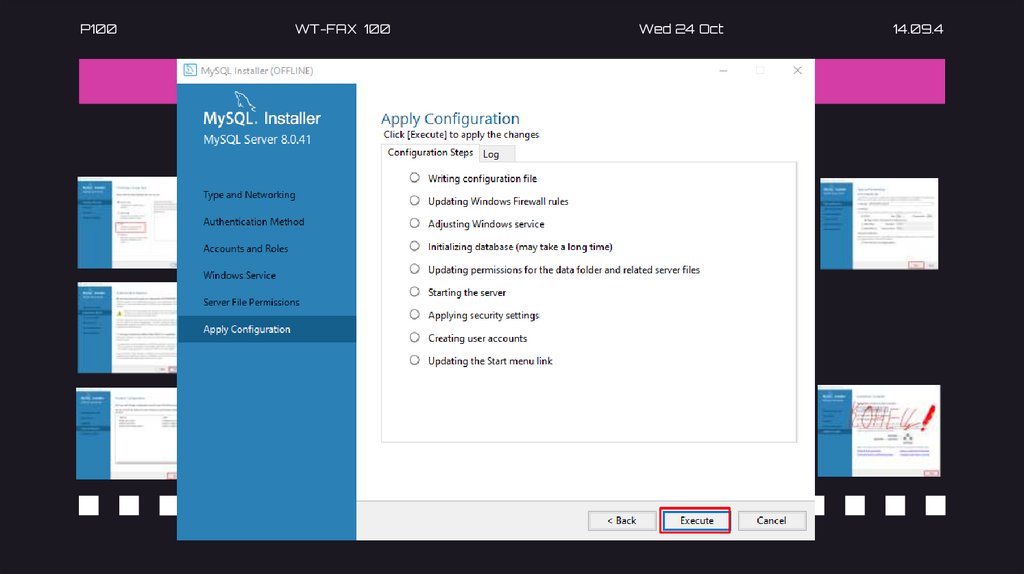The width and height of the screenshot is (1024, 574).
Task: Click the MySQL Installer title bar icon
Action: point(190,70)
